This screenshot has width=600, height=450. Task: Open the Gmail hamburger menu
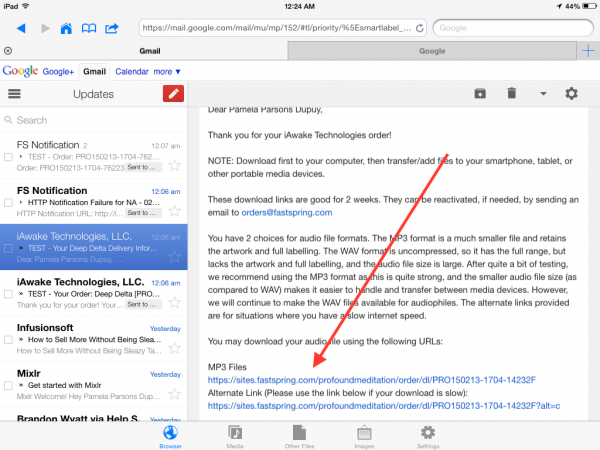click(14, 94)
